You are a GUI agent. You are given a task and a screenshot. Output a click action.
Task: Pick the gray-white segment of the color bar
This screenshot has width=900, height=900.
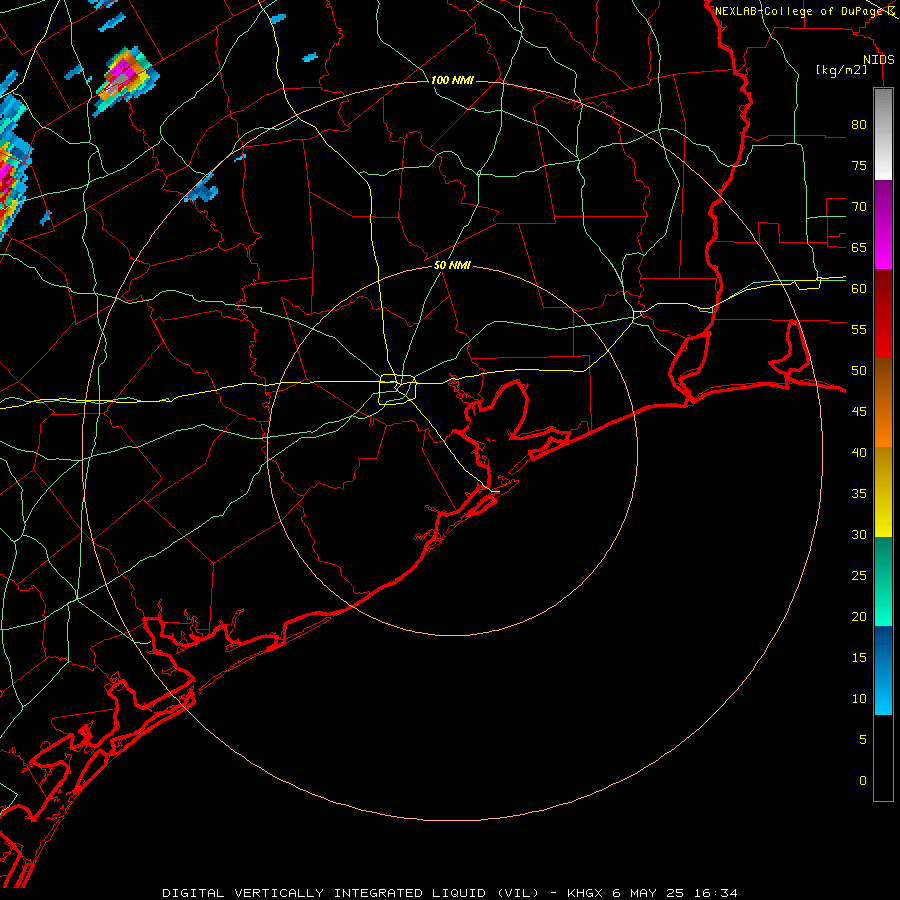[x=883, y=134]
